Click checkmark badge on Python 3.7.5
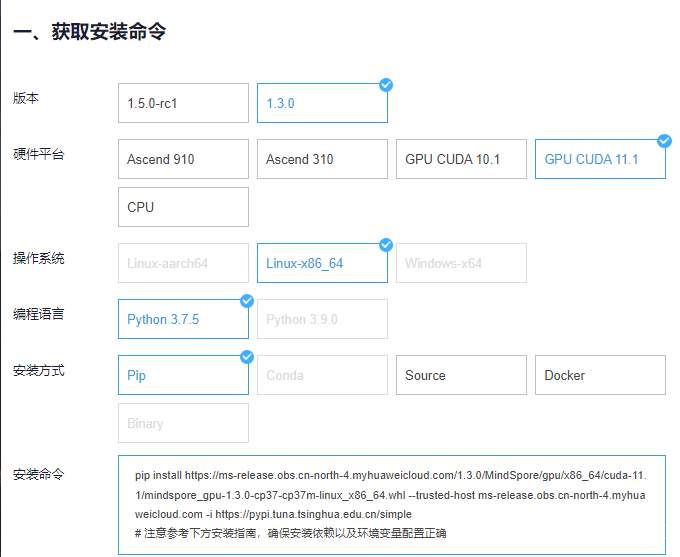Viewport: 680px width, 557px height. click(x=247, y=301)
